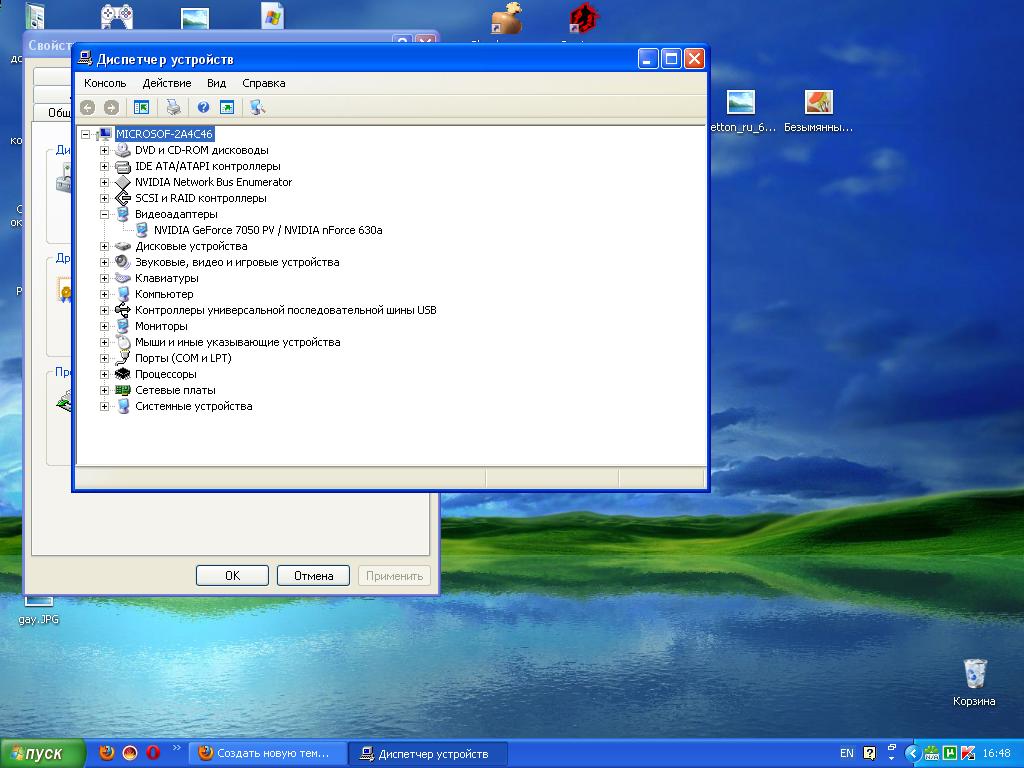Click the Firefox quick launch icon
The width and height of the screenshot is (1024, 768).
[x=106, y=753]
